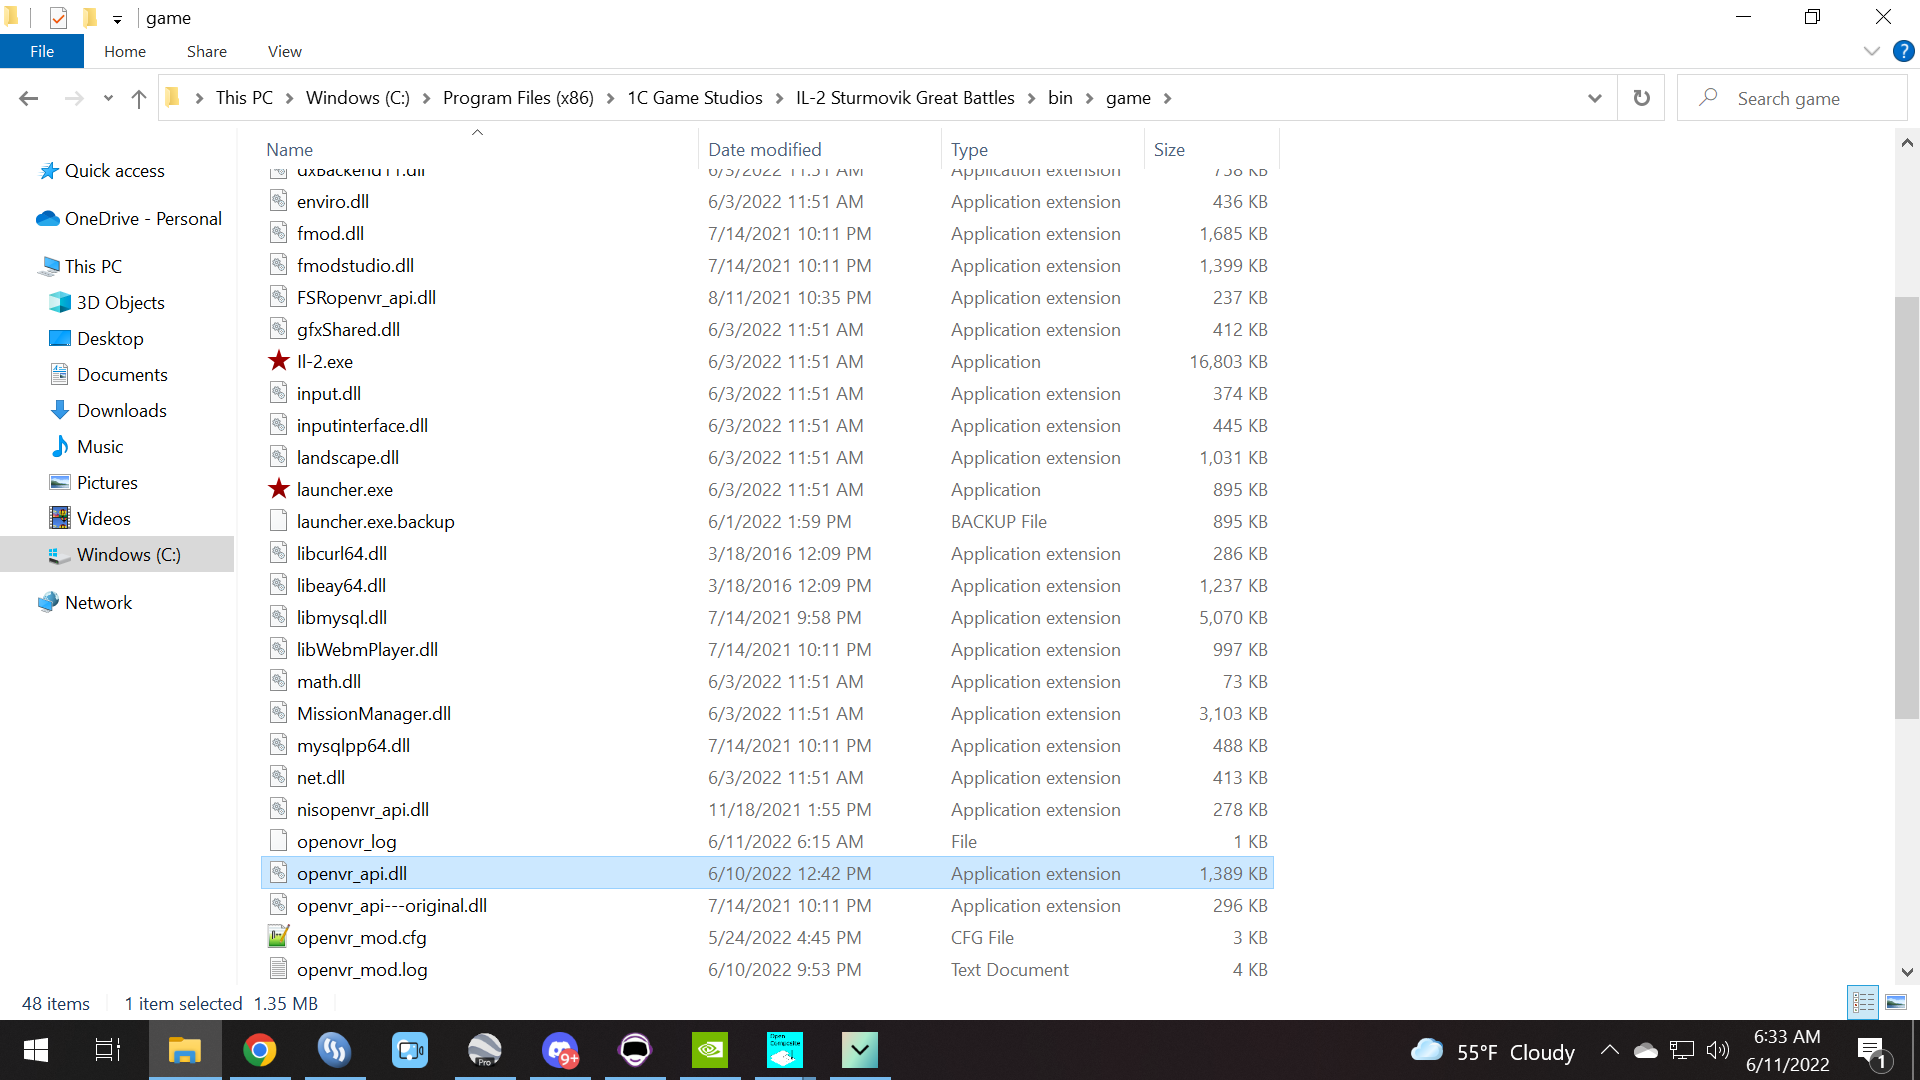Image resolution: width=1920 pixels, height=1080 pixels.
Task: Open Task View on taskbar
Action: (108, 1050)
